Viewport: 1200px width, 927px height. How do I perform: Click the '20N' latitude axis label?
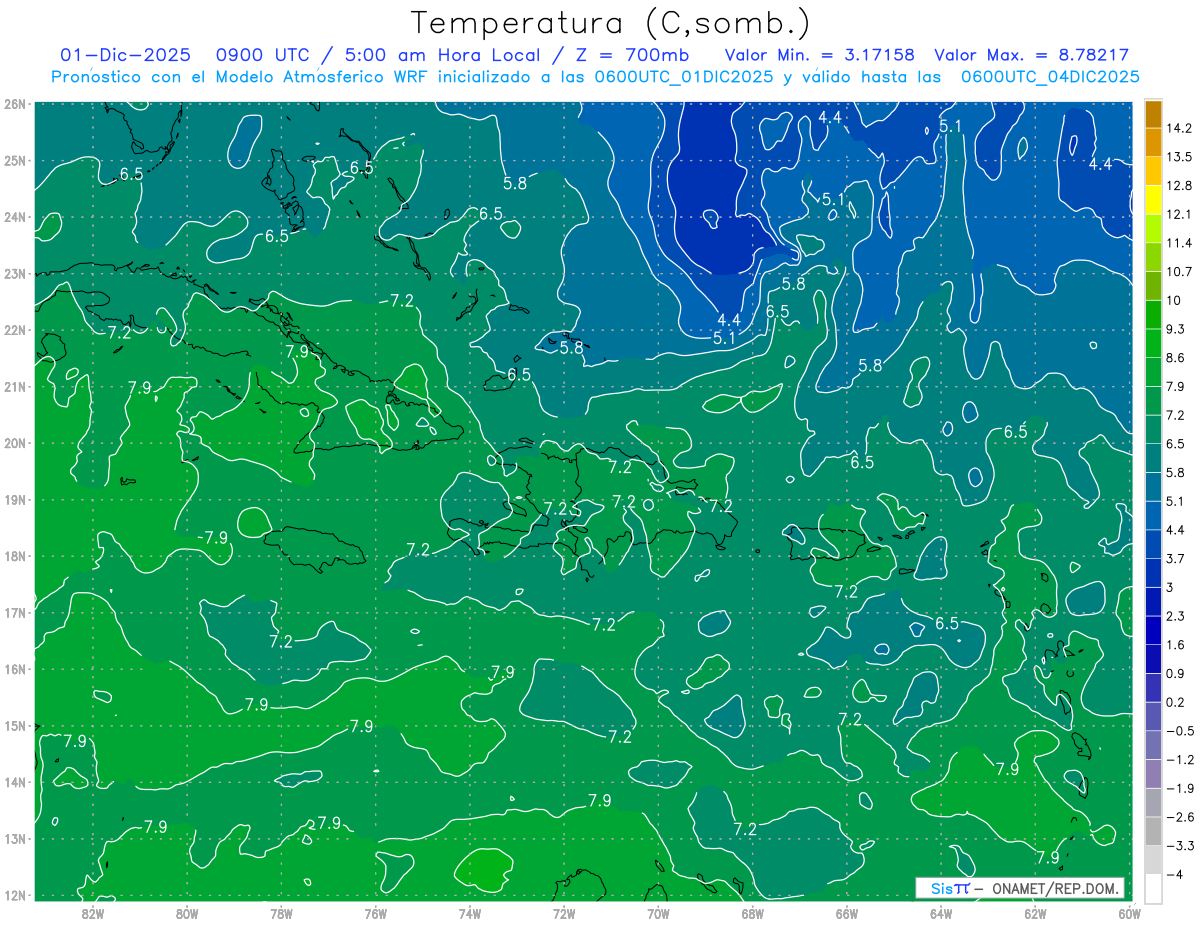[x=14, y=443]
